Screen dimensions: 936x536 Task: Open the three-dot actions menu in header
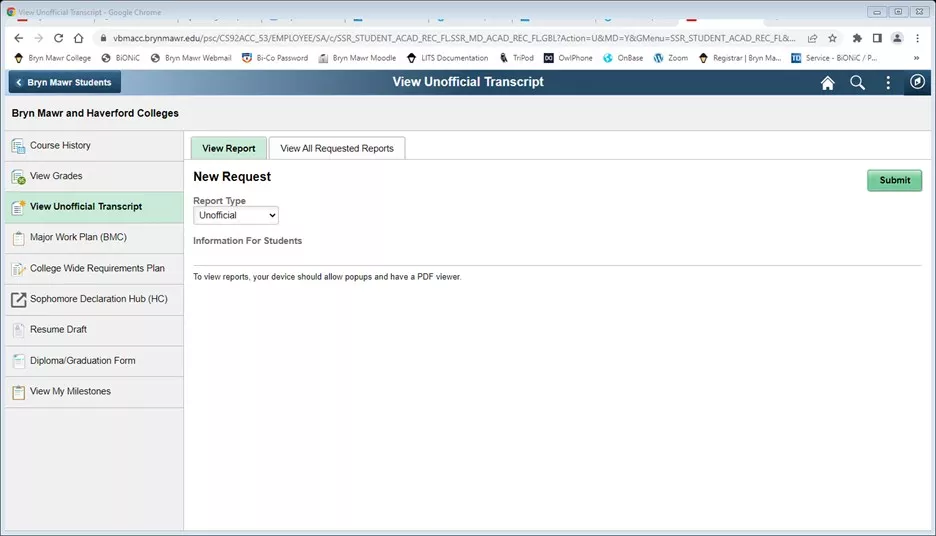click(888, 82)
